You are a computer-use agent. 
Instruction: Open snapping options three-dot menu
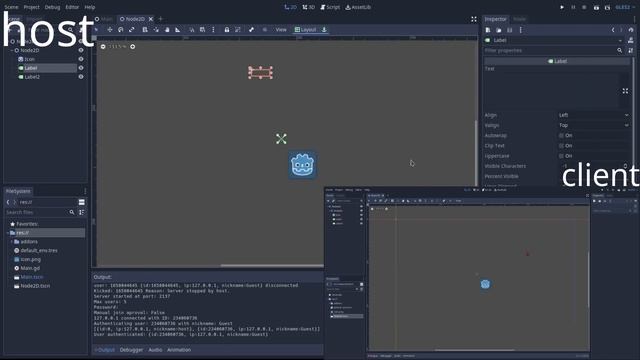click(213, 29)
